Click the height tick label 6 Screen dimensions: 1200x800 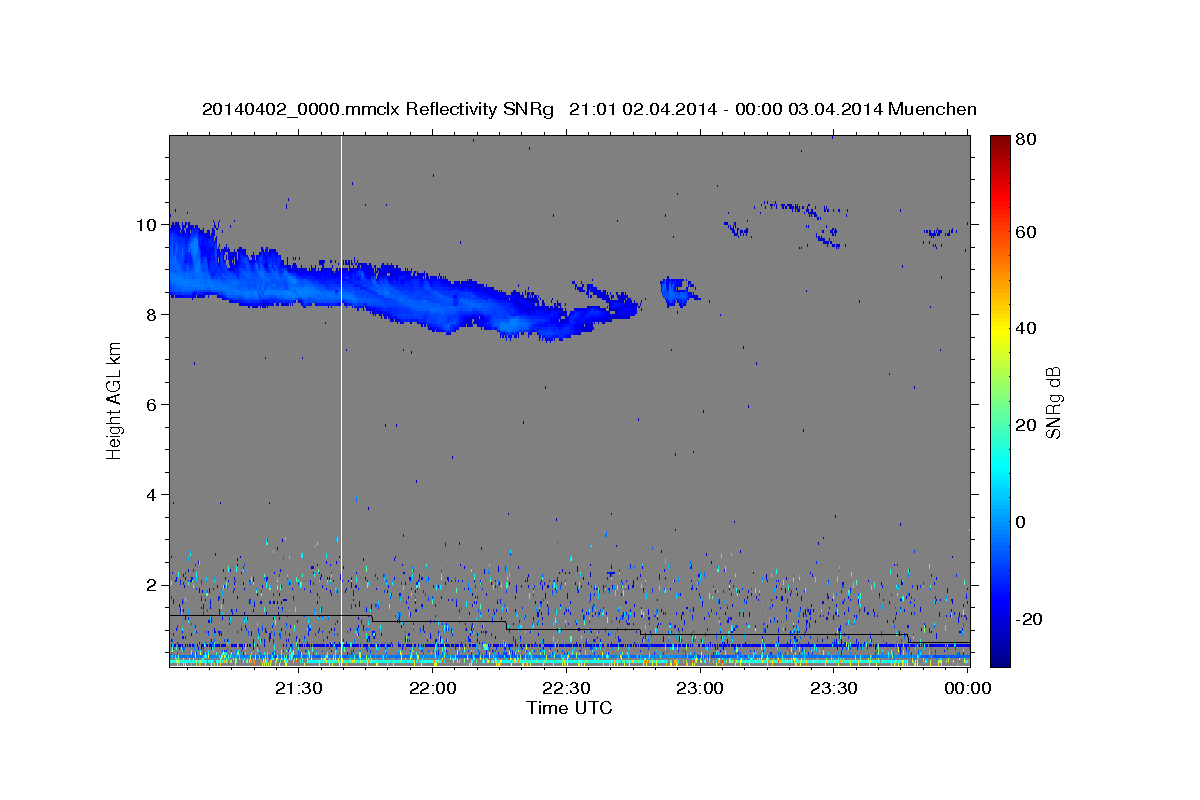pos(153,405)
